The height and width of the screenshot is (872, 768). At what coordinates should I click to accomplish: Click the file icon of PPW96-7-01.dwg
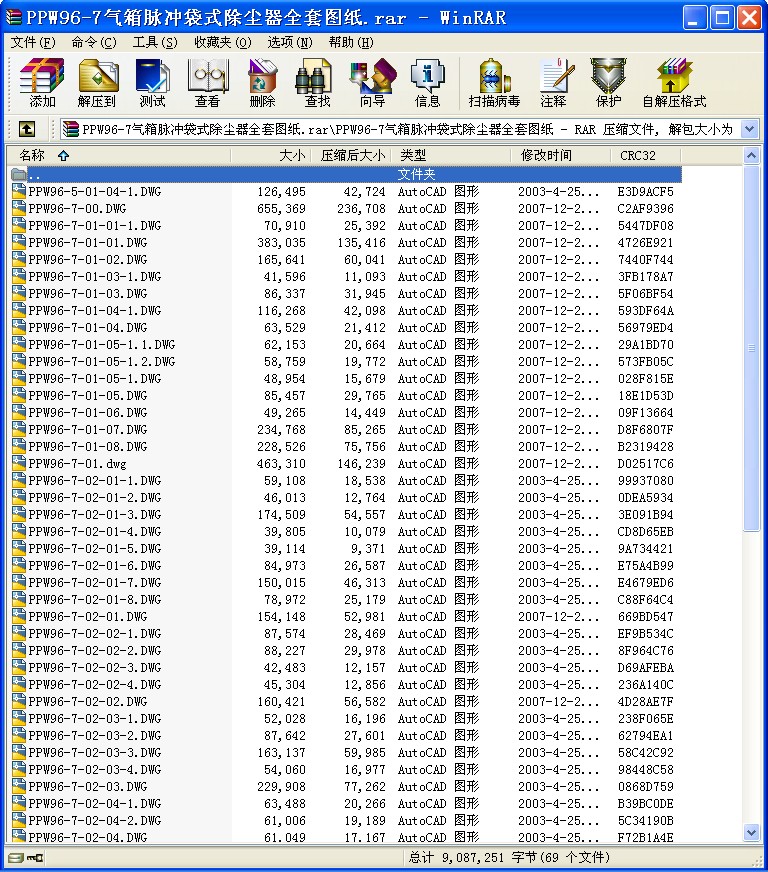click(x=19, y=463)
